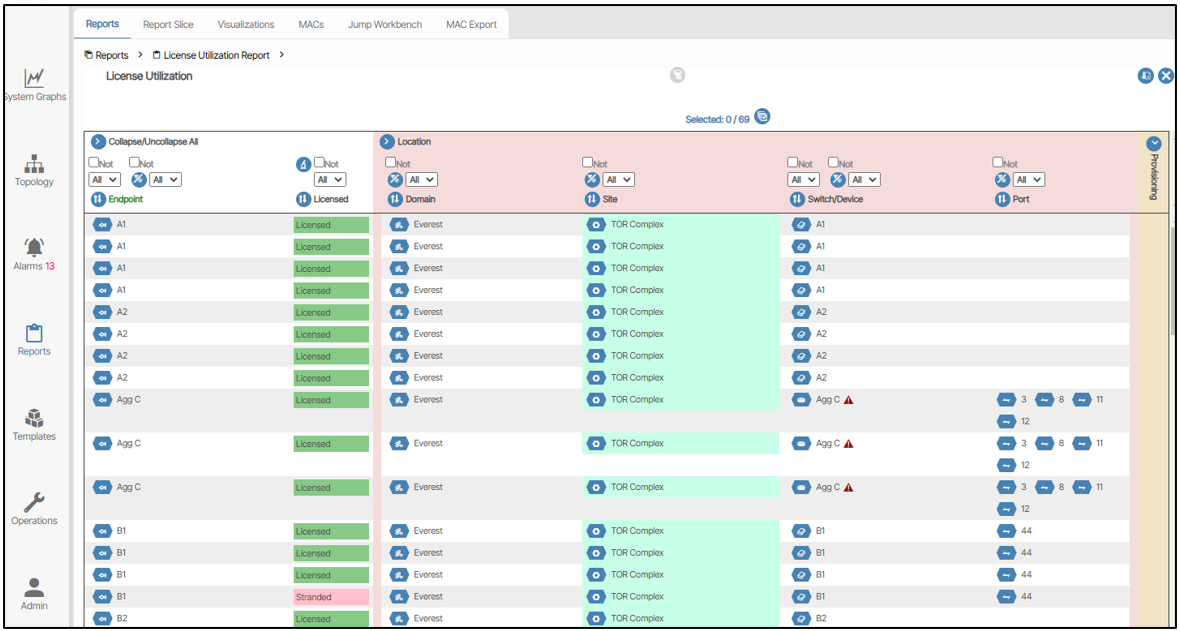
Task: Open Templates in the sidebar
Action: tap(34, 419)
